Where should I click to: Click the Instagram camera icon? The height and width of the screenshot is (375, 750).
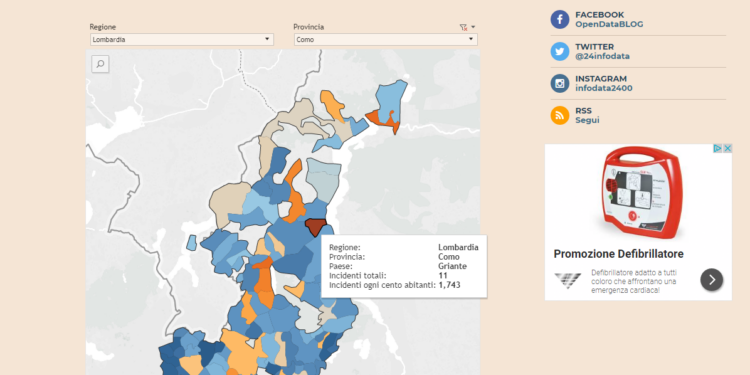(560, 83)
